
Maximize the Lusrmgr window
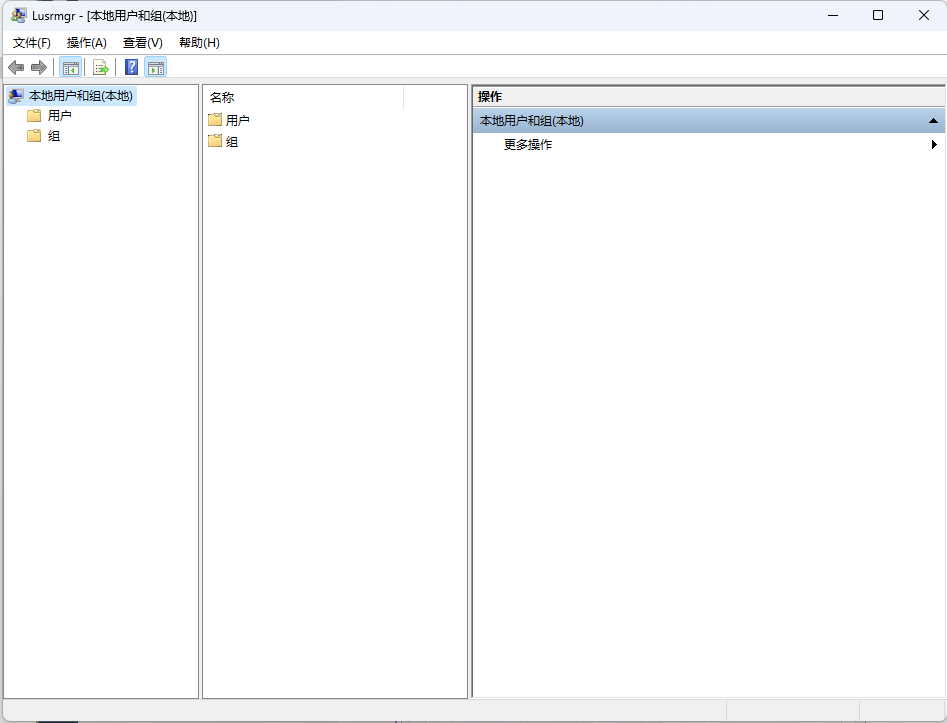pos(878,15)
